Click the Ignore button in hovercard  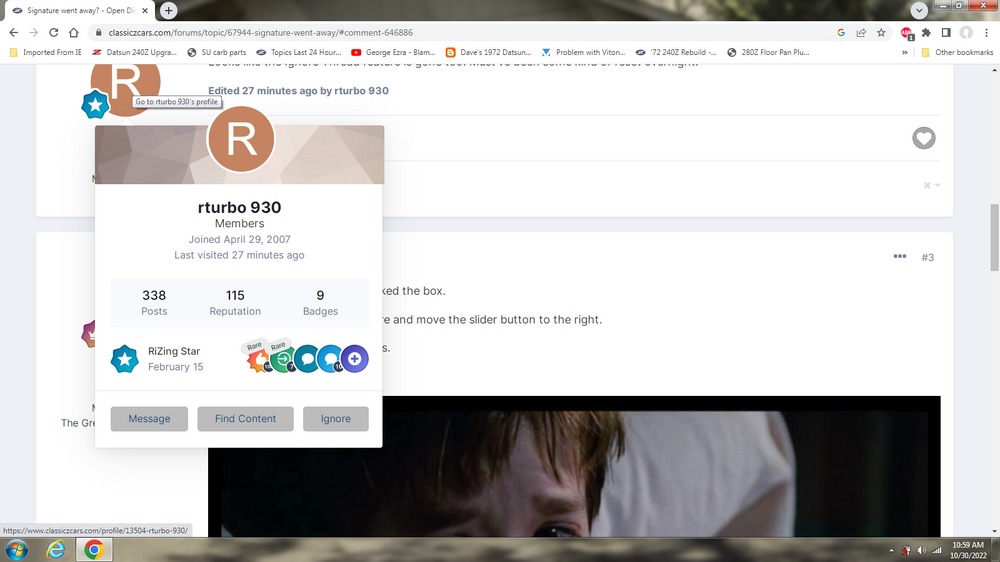335,418
